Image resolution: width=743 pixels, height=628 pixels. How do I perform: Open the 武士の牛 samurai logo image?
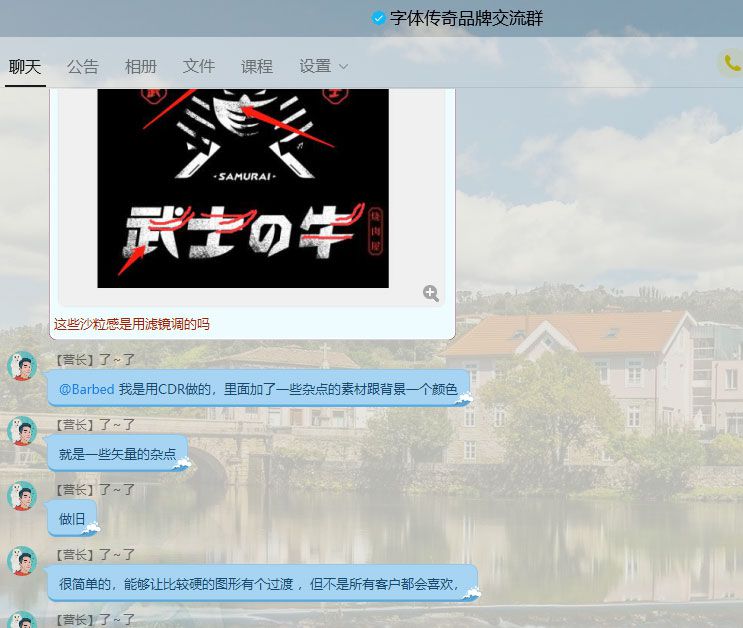pos(243,188)
